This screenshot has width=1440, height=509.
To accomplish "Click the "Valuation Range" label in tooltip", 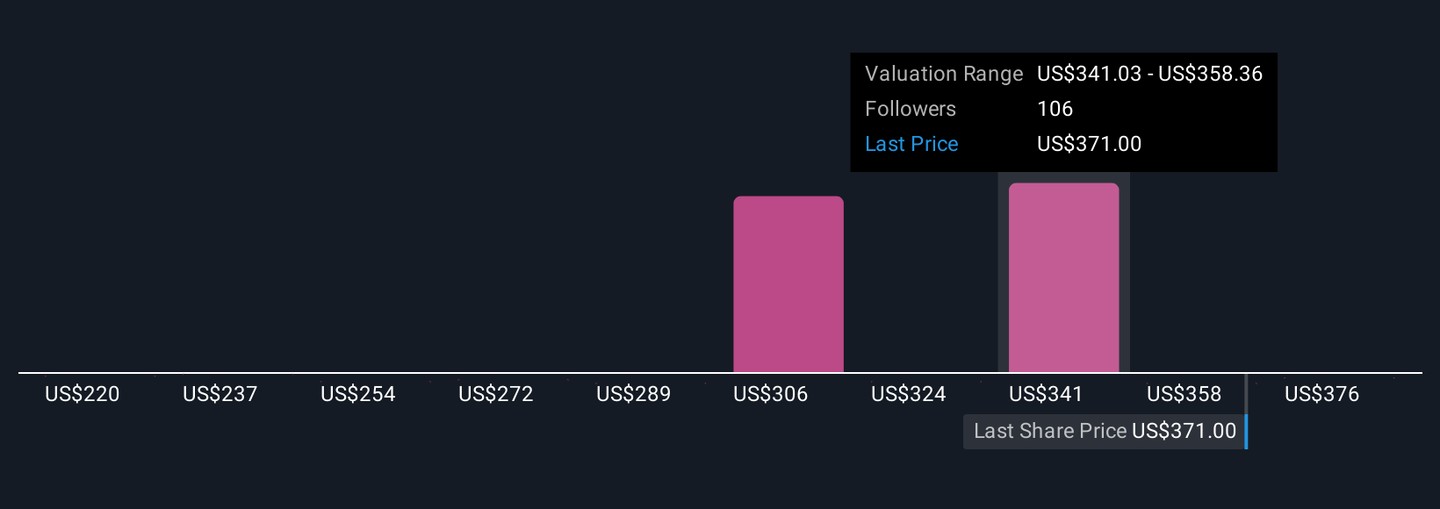I will [944, 74].
